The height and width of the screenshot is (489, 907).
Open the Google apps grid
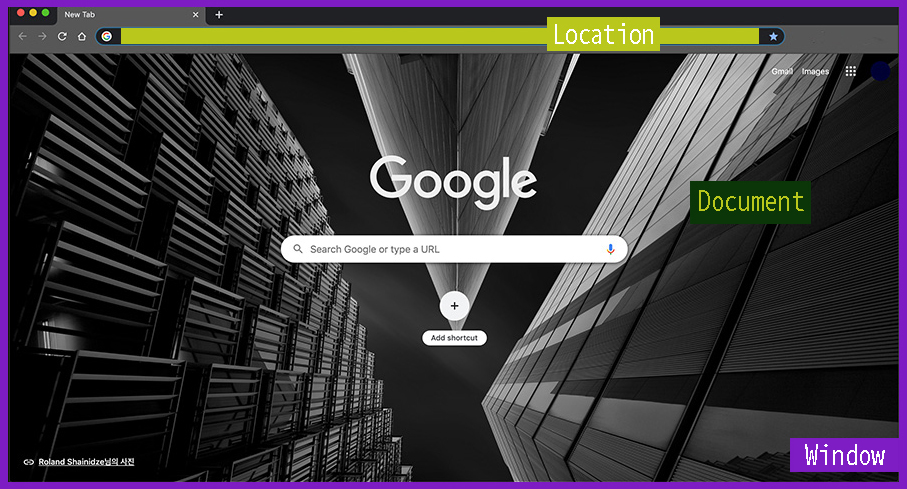[850, 71]
